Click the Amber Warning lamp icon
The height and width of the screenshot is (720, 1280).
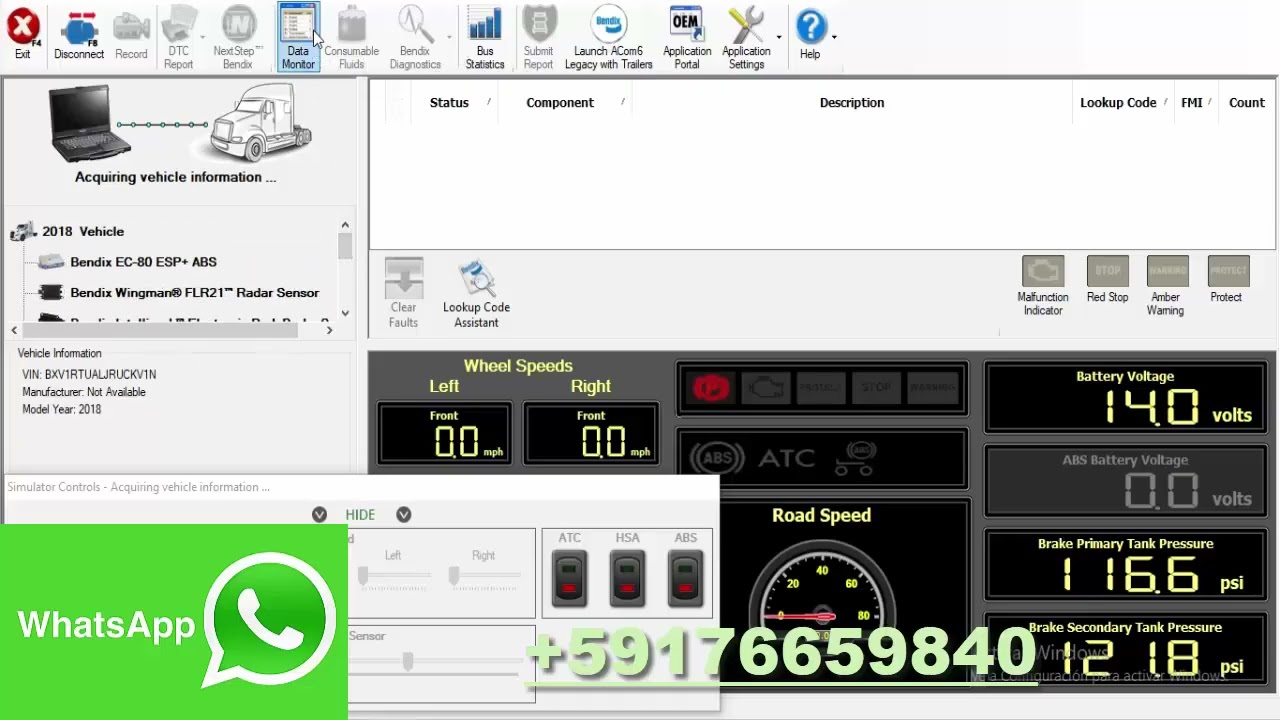1167,271
